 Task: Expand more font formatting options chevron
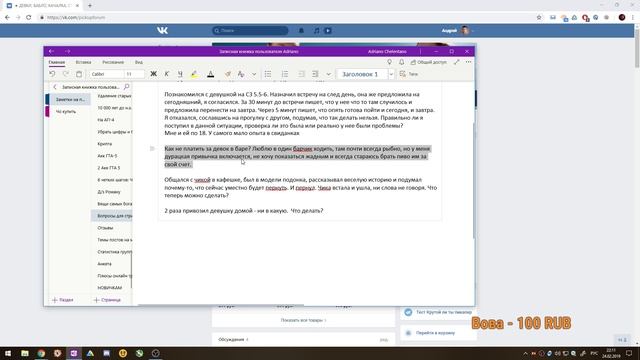pos(254,74)
